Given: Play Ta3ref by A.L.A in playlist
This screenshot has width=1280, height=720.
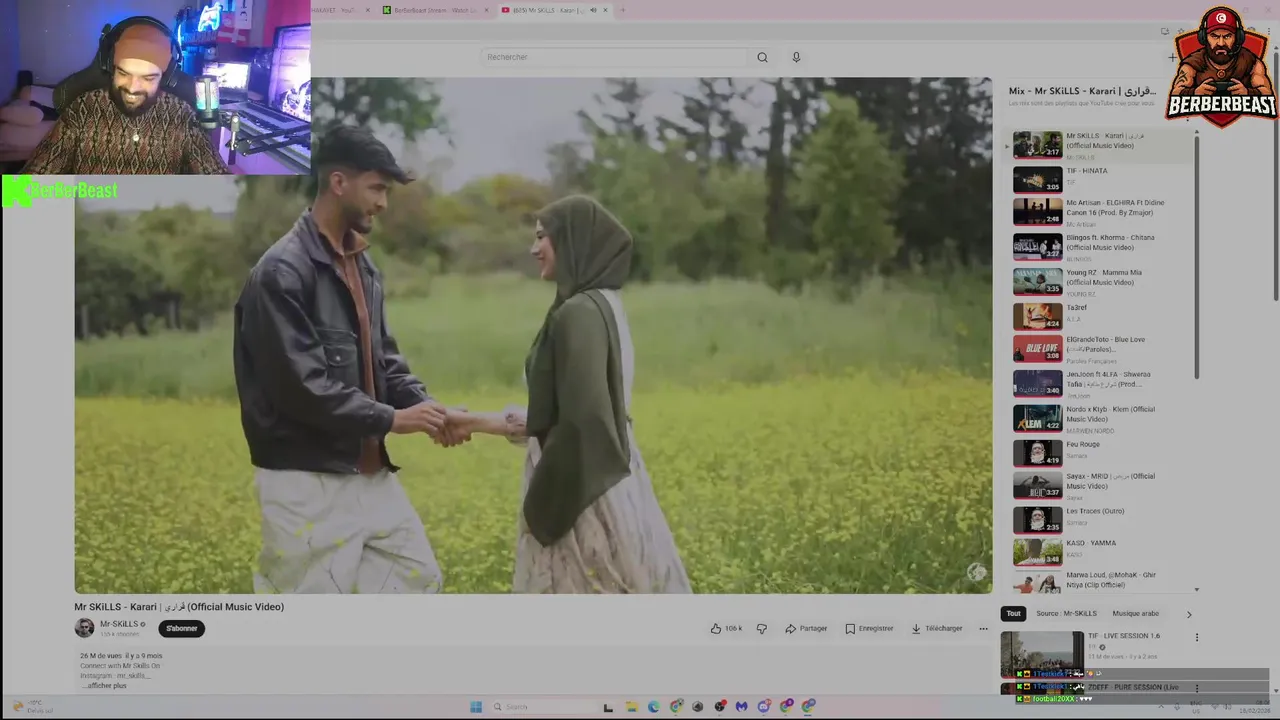Looking at the screenshot, I should click(x=1102, y=316).
